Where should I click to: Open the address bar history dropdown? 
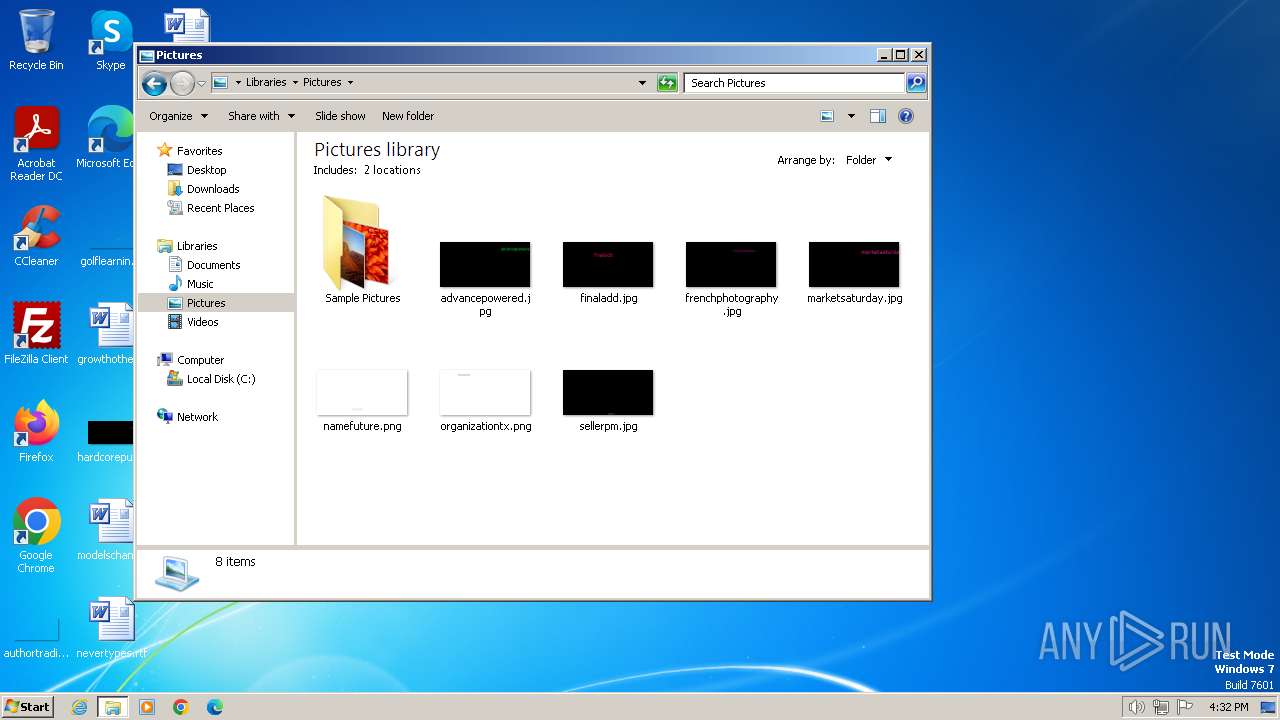point(642,83)
